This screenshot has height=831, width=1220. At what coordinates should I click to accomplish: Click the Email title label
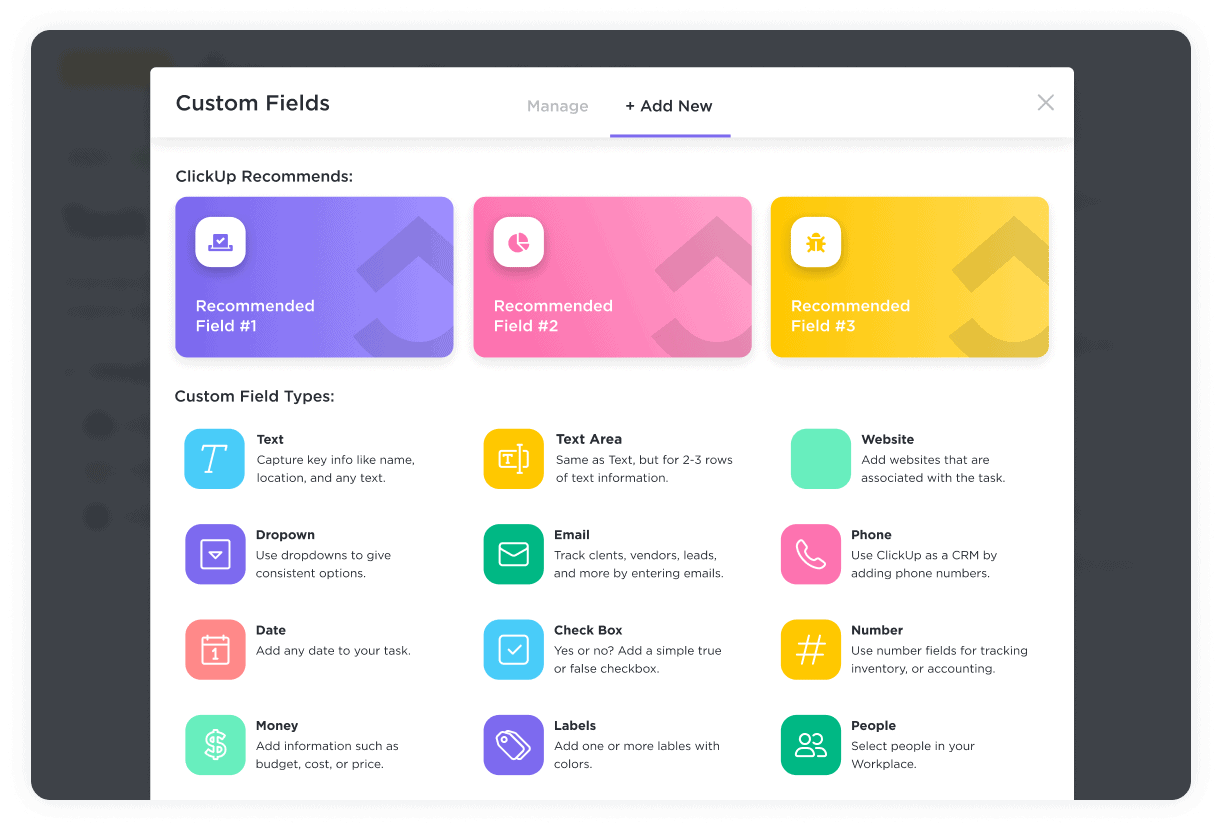[x=572, y=535]
